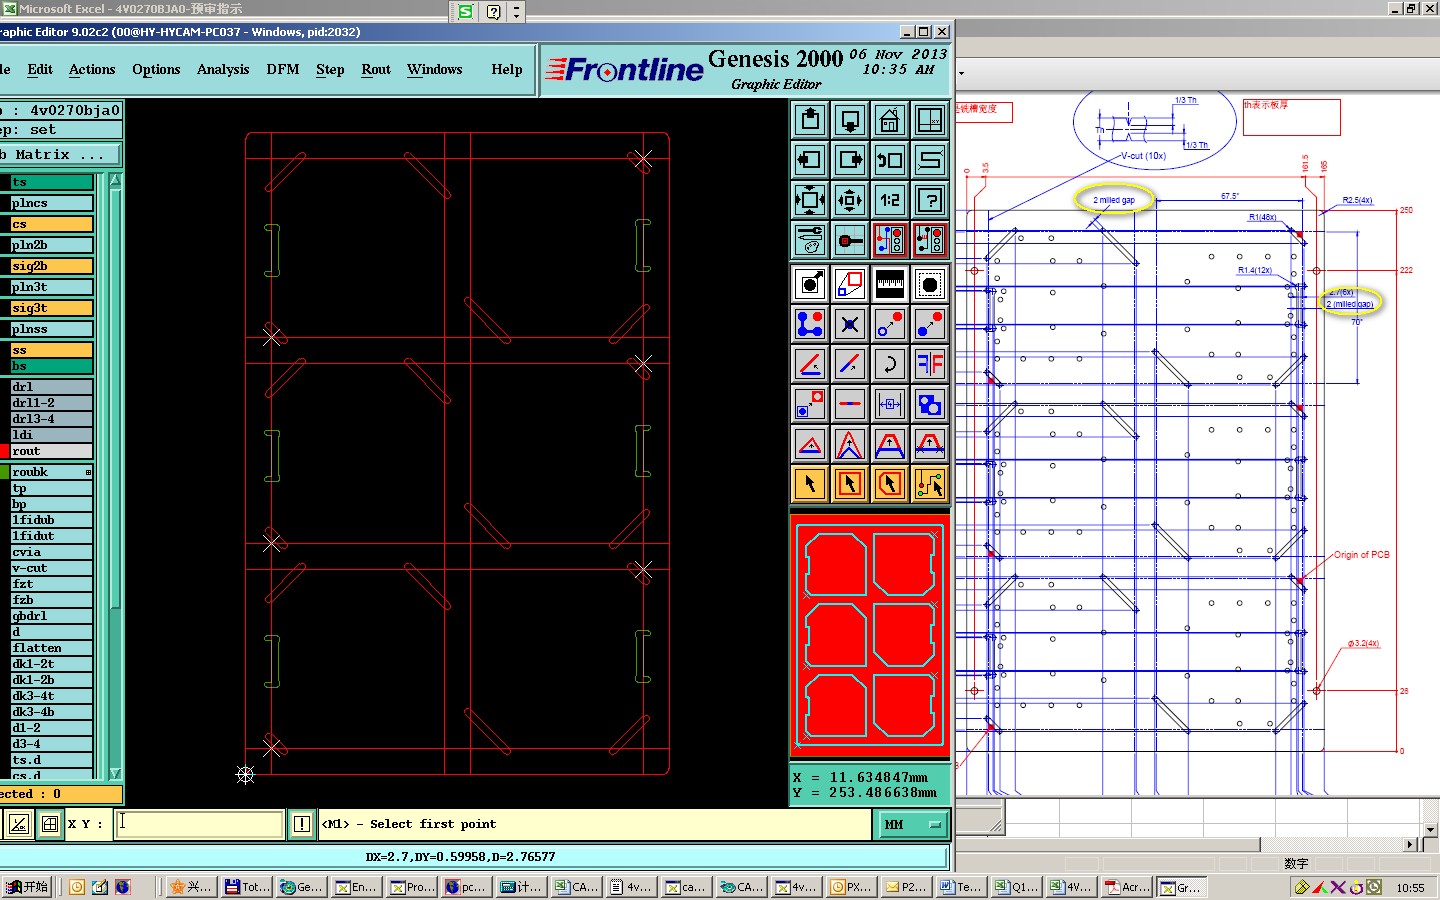
Task: Click the grid crosshair icon by X Y
Action: pyautogui.click(x=50, y=824)
